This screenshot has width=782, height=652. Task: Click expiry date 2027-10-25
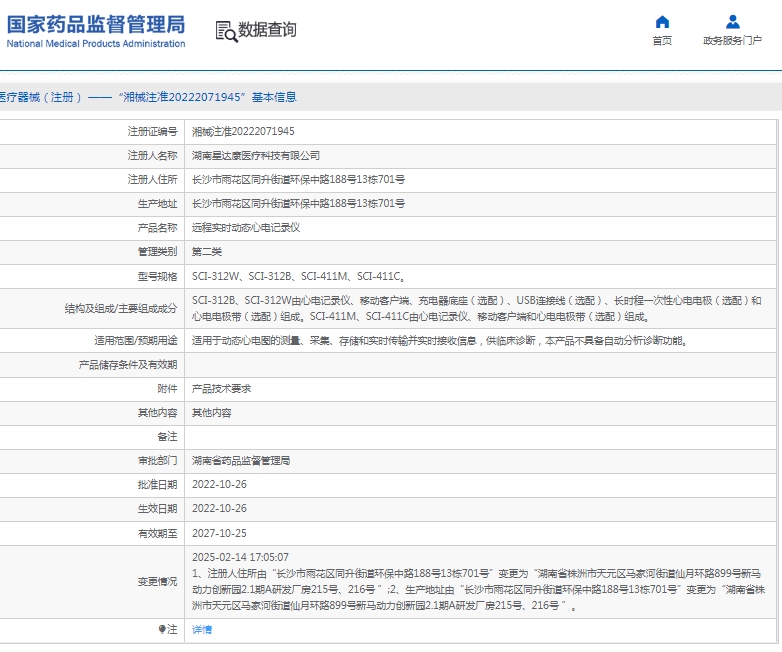(219, 533)
